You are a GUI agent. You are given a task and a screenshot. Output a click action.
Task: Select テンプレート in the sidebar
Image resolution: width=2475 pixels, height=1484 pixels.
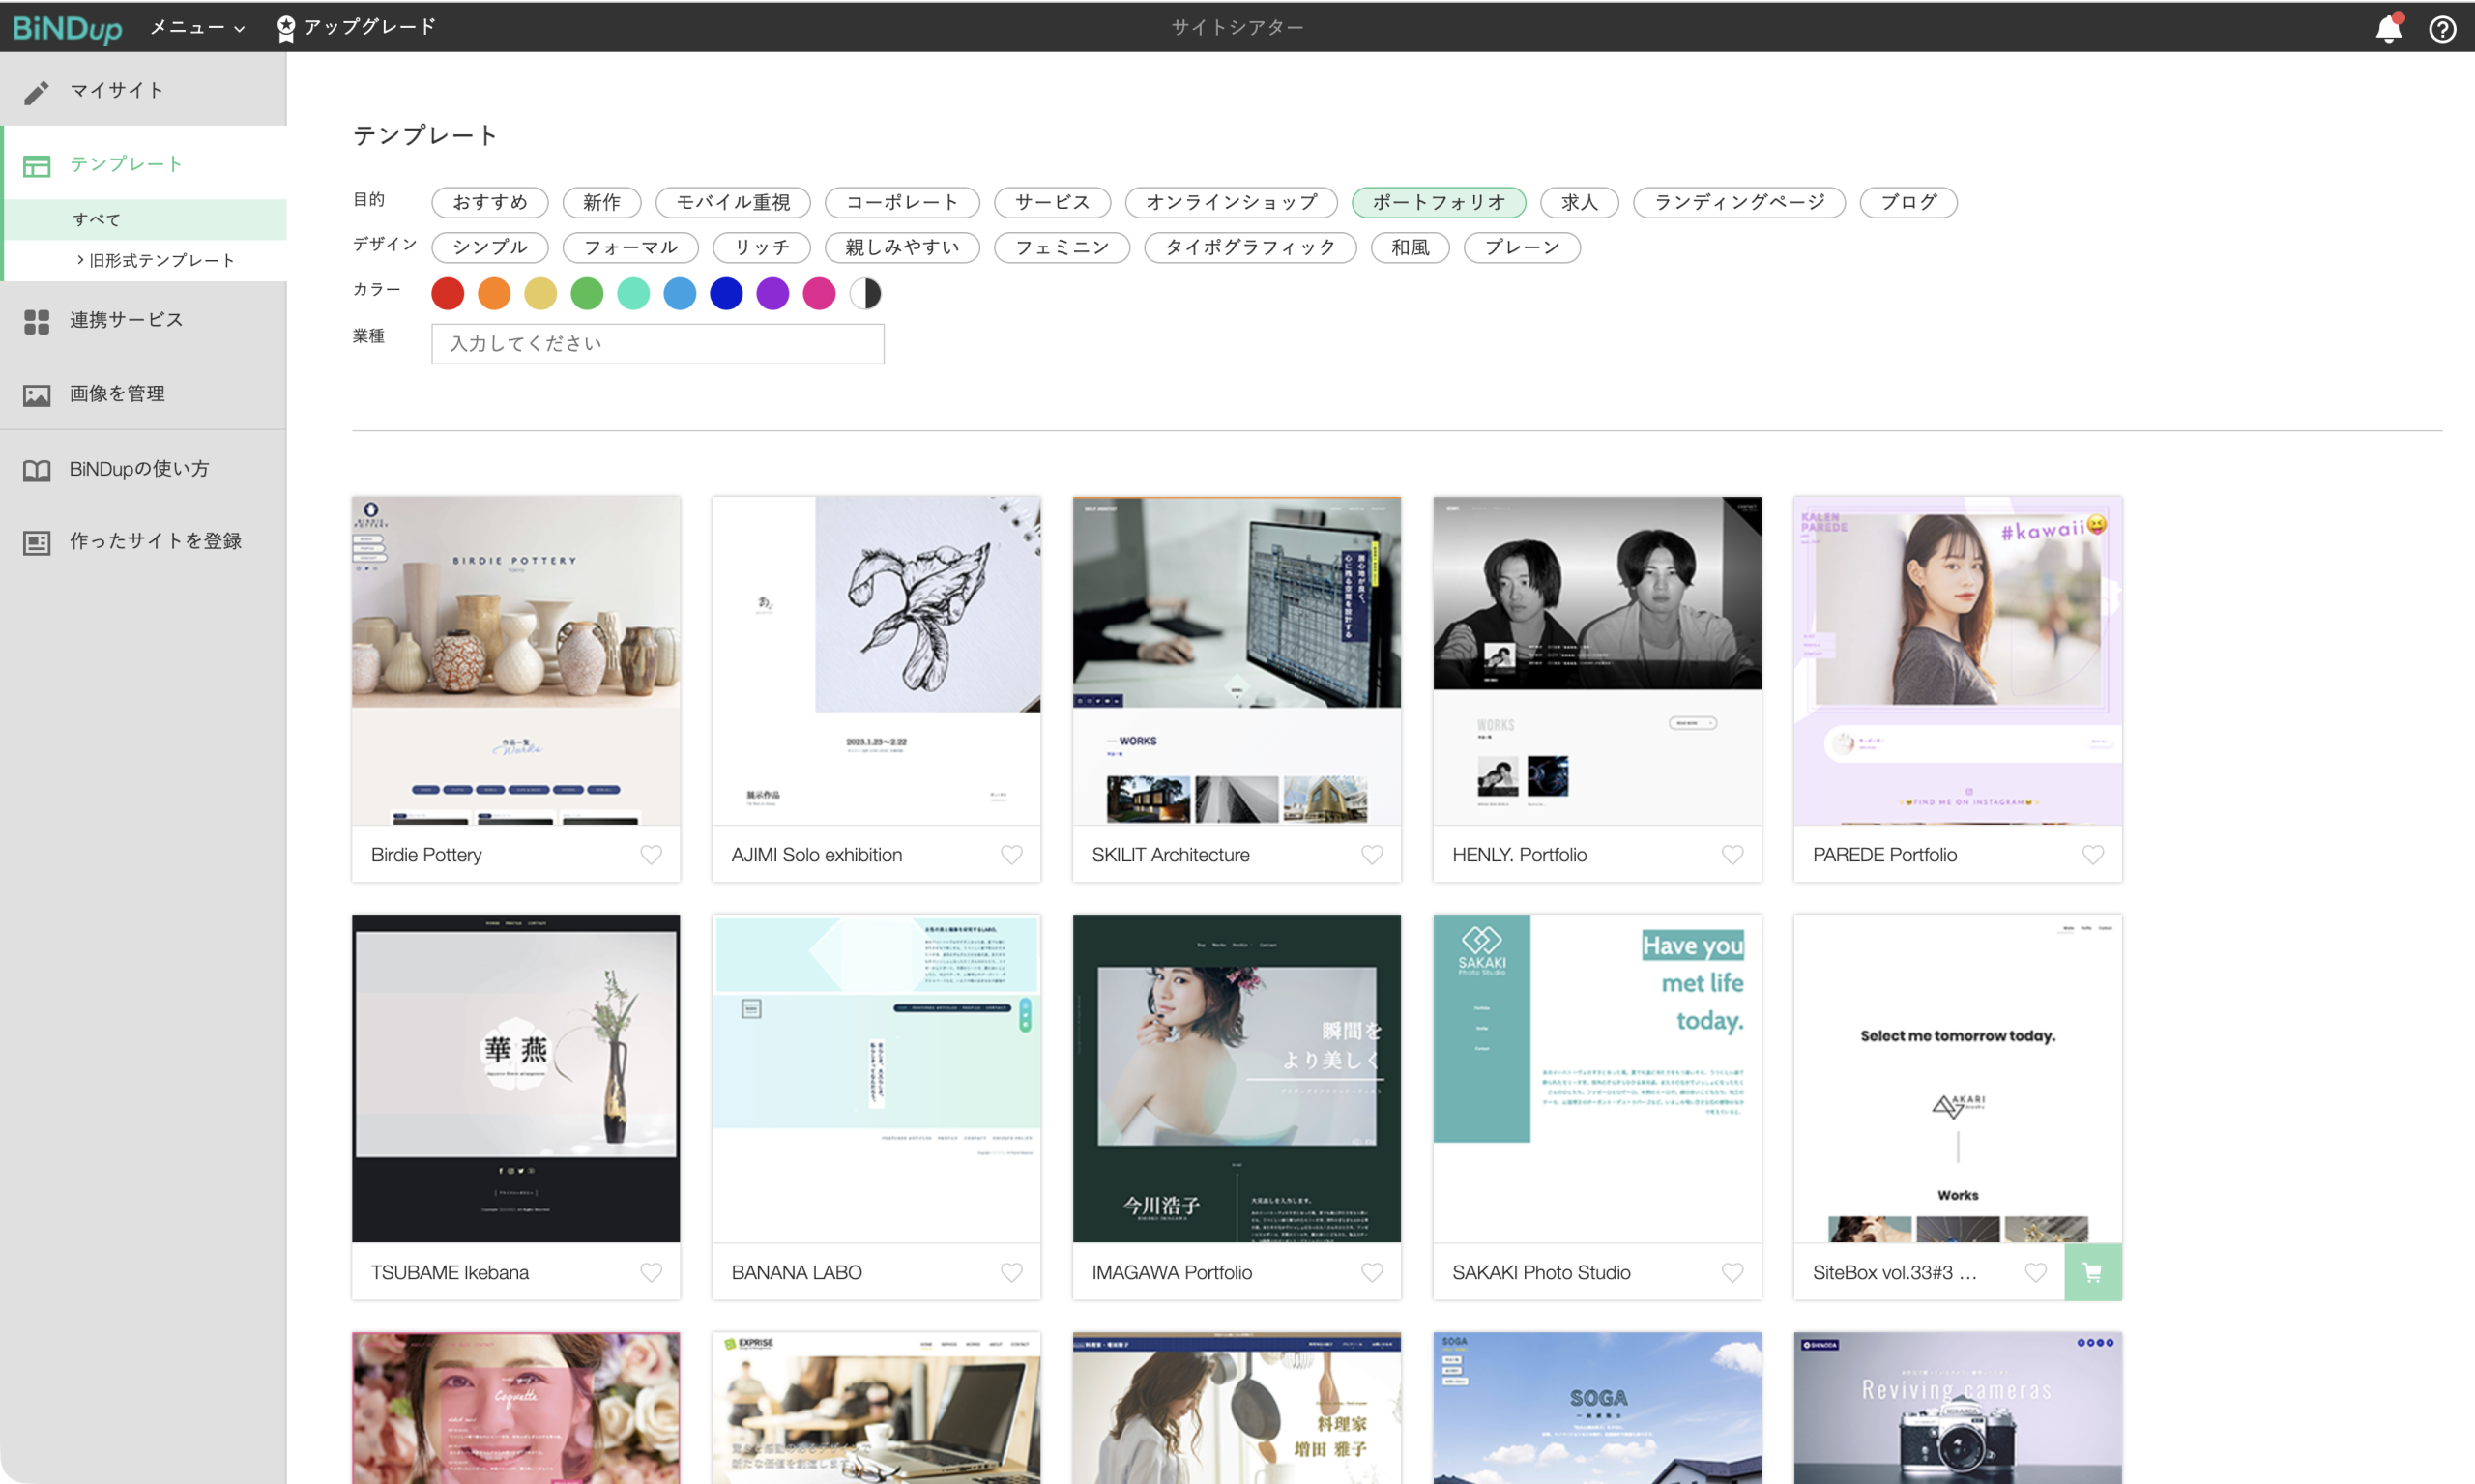145,164
